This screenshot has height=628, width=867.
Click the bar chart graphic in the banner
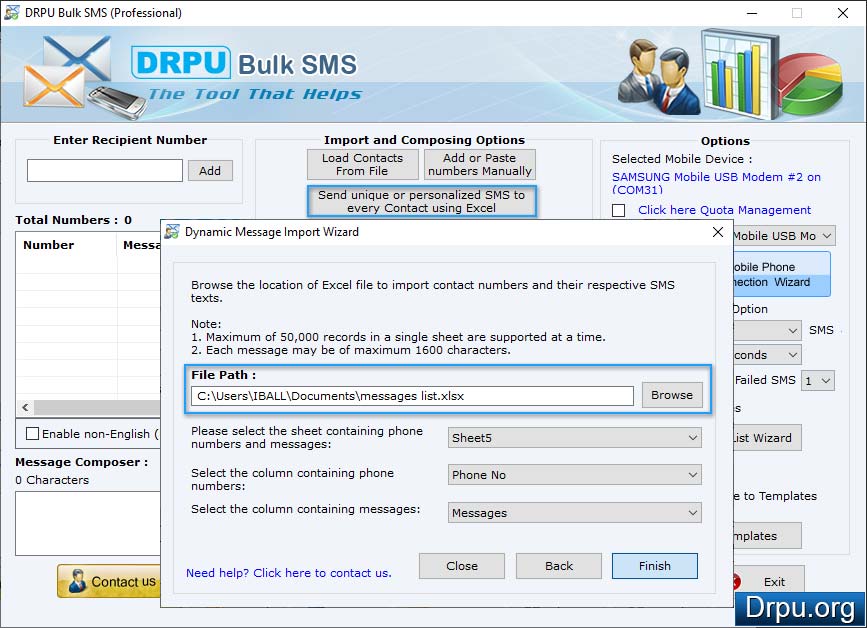pos(739,73)
